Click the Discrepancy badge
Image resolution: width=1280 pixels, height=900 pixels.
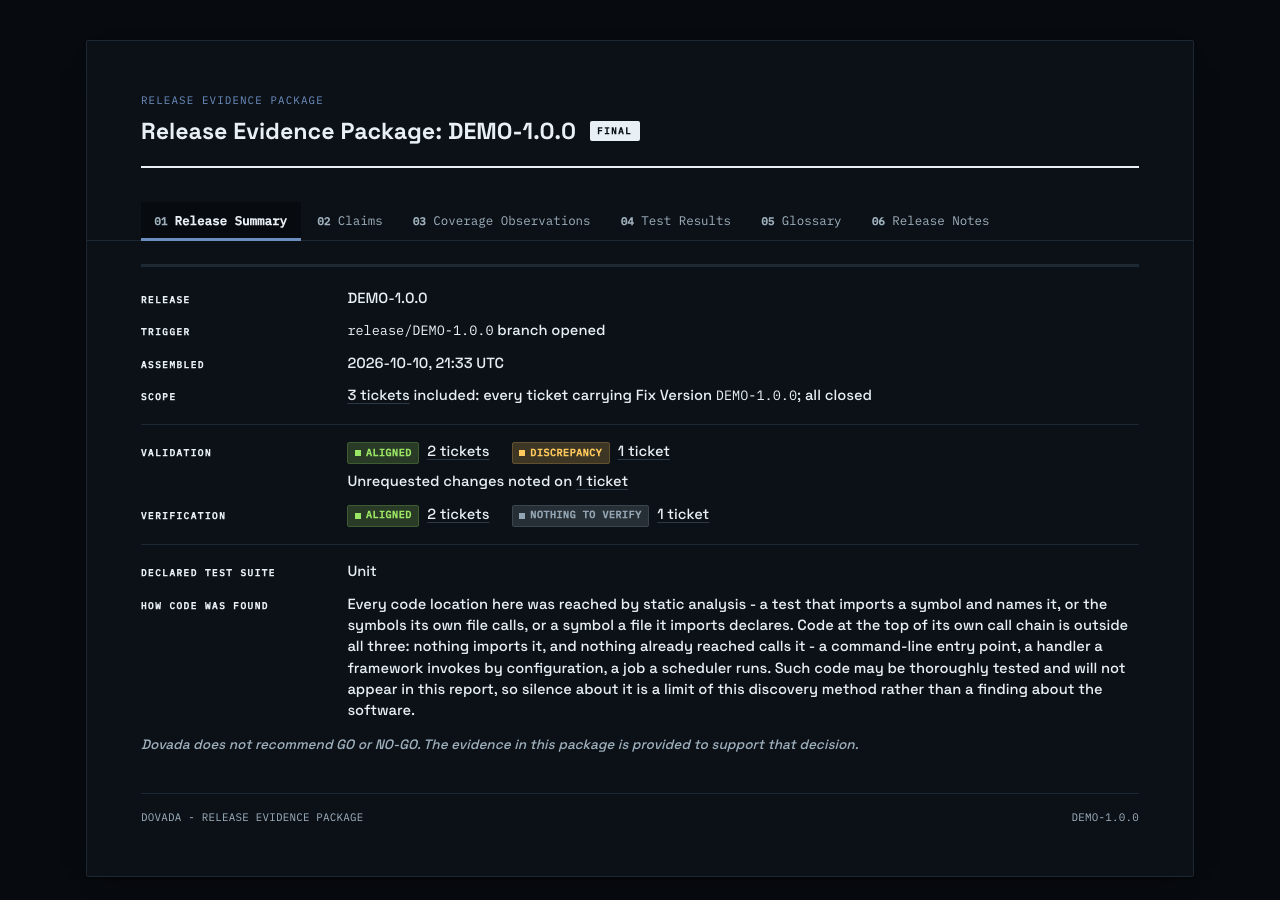point(561,453)
